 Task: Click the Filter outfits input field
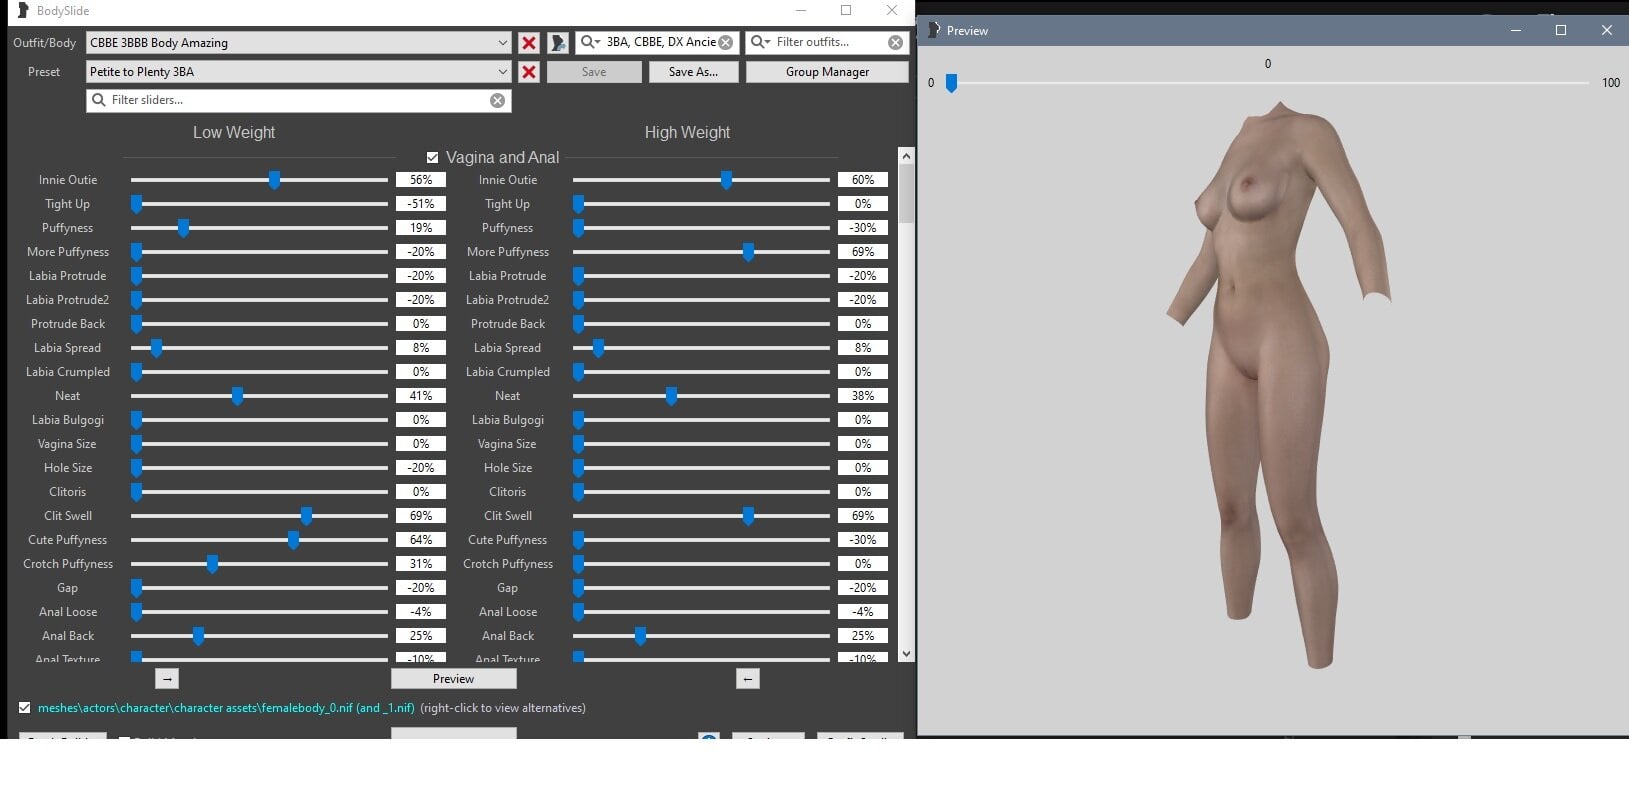[828, 42]
